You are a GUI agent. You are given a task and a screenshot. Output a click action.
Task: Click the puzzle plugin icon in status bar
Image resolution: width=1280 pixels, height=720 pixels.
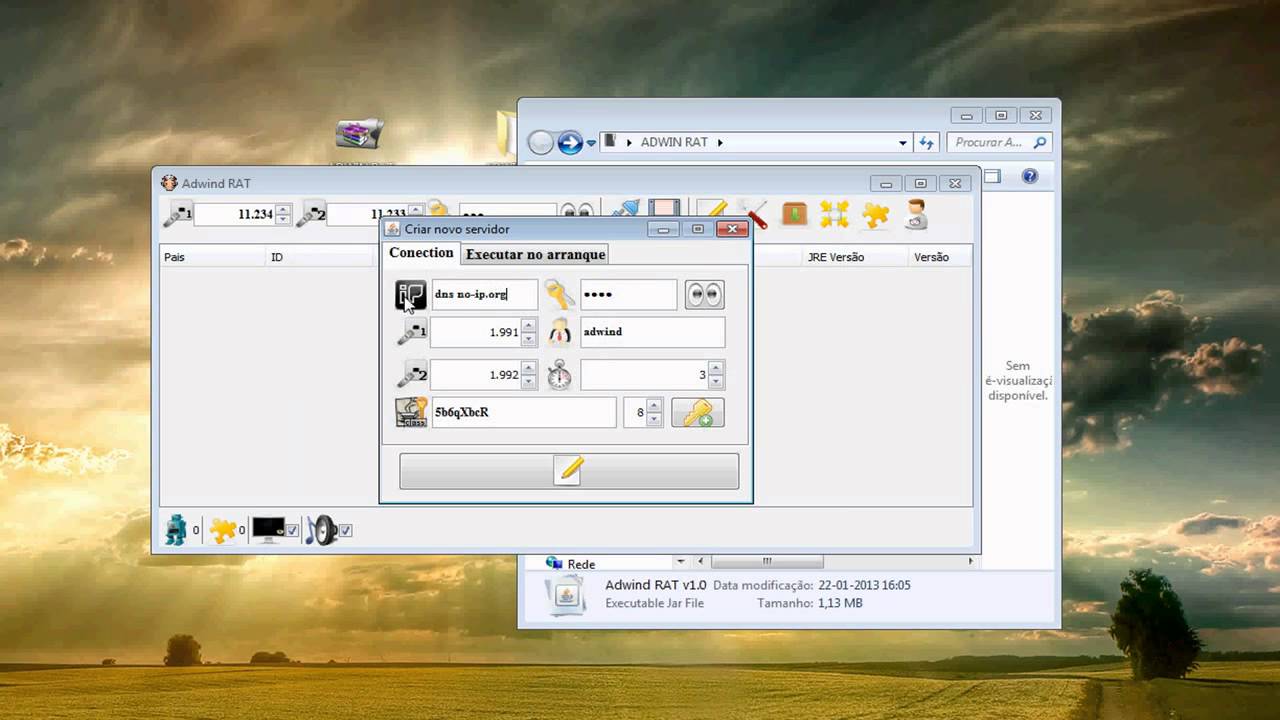pos(222,530)
